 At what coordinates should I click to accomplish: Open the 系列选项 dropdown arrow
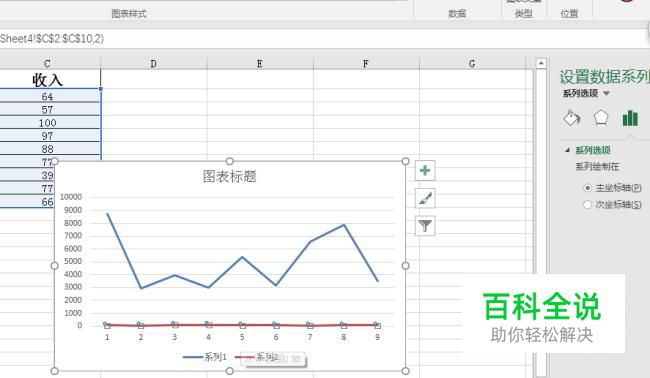click(606, 93)
